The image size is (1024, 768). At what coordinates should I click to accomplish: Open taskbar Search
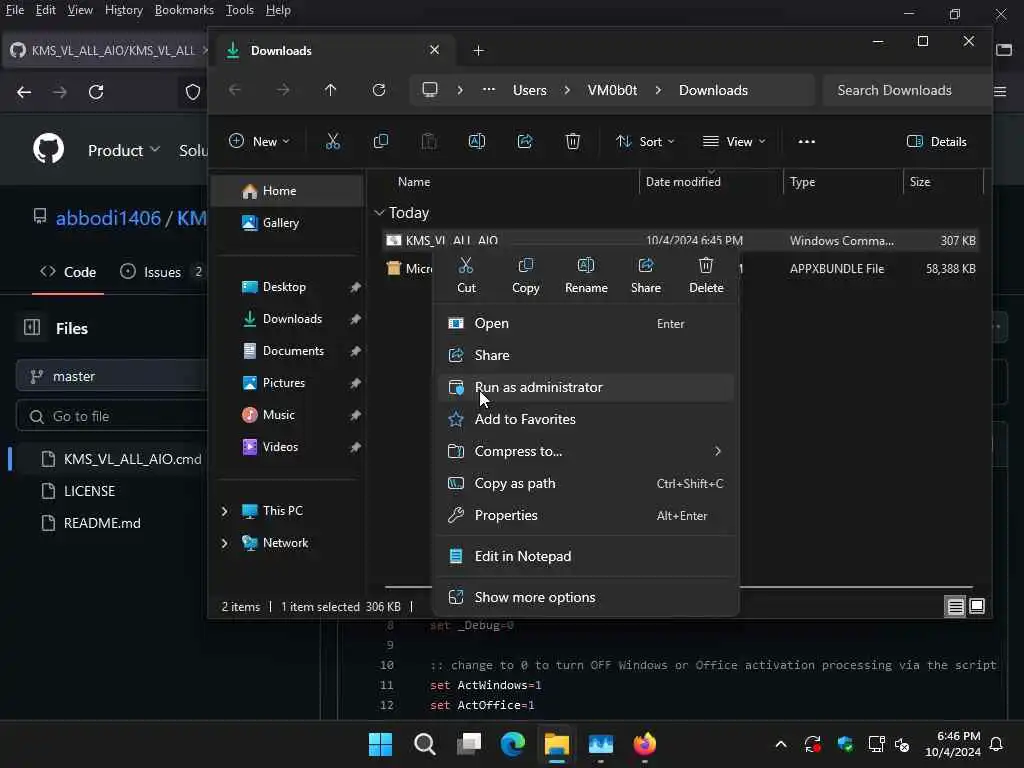(x=424, y=744)
